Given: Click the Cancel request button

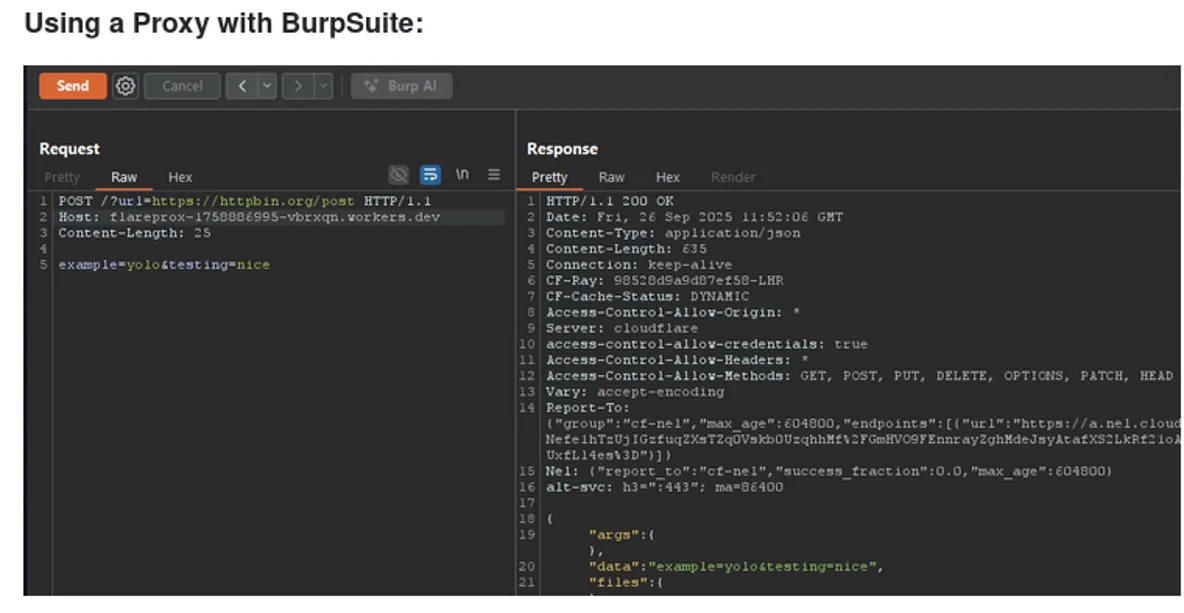Looking at the screenshot, I should click(182, 86).
